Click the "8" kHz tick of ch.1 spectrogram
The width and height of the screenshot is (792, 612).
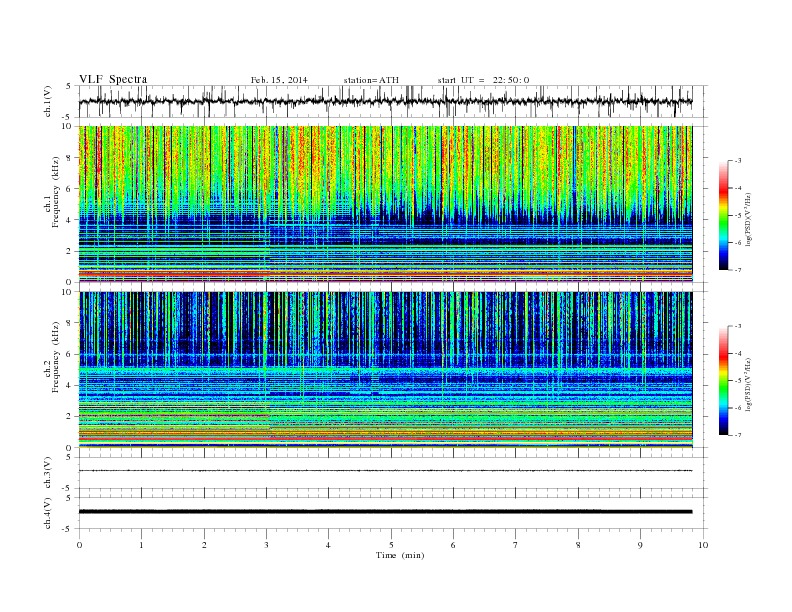pyautogui.click(x=70, y=158)
